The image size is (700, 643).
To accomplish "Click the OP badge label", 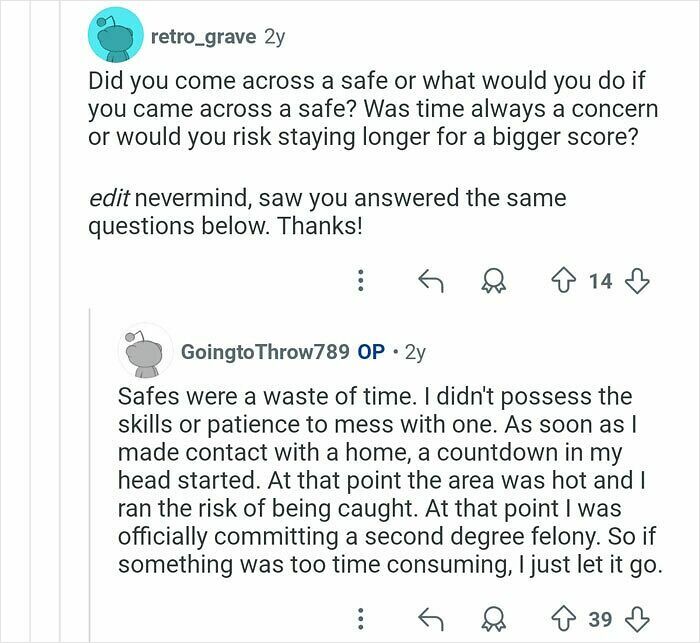I will click(371, 352).
